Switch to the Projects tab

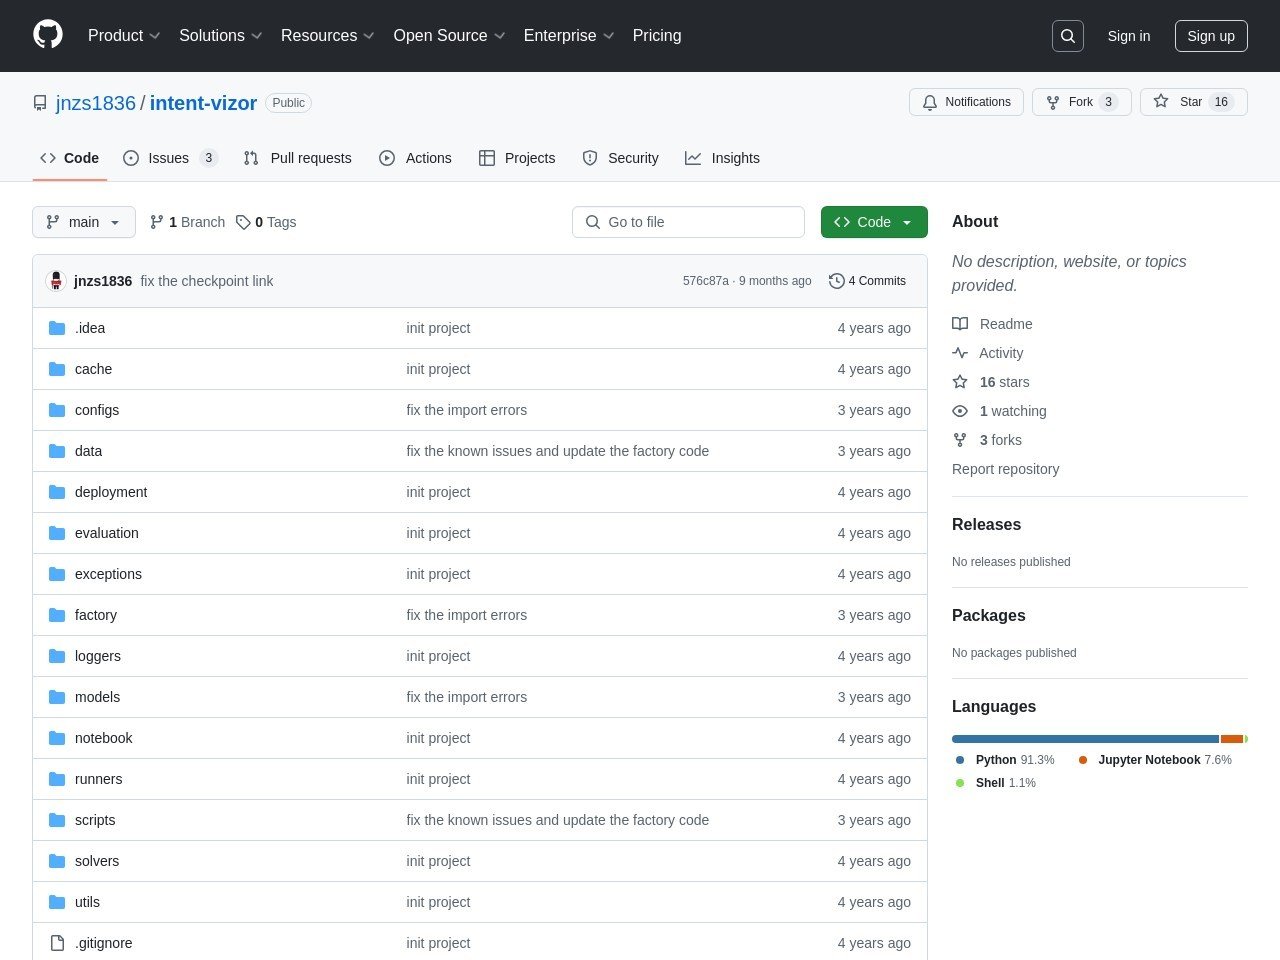(x=517, y=158)
